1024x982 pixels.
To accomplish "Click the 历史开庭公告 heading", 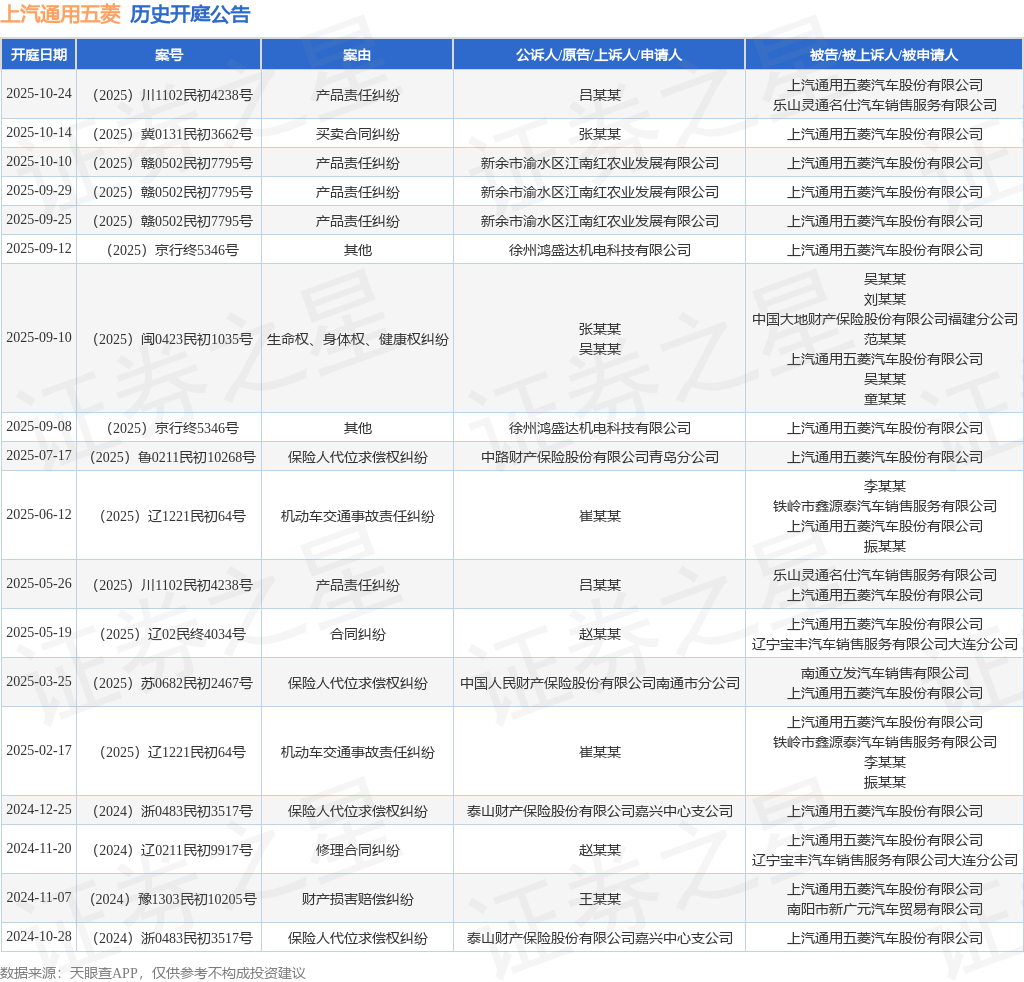I will [190, 14].
